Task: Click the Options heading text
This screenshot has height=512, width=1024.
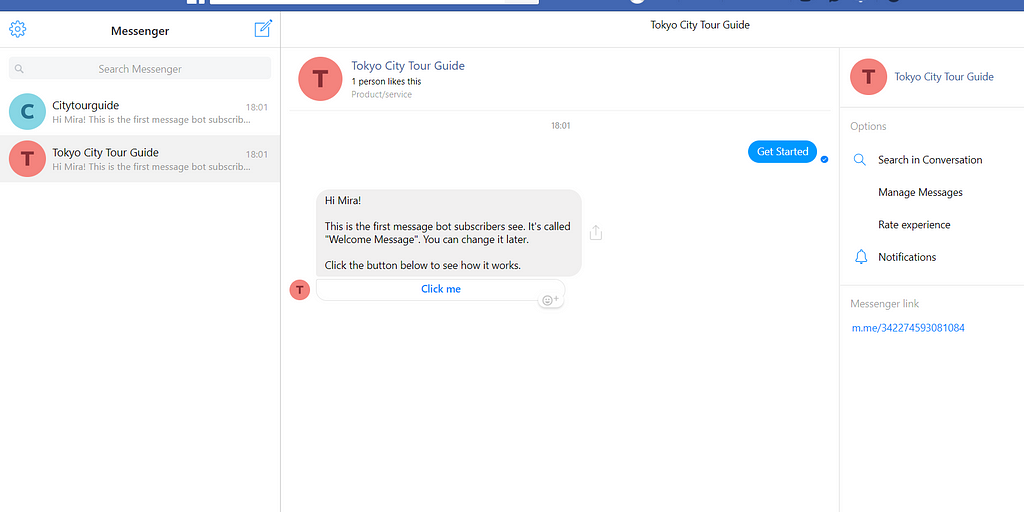Action: 869,127
